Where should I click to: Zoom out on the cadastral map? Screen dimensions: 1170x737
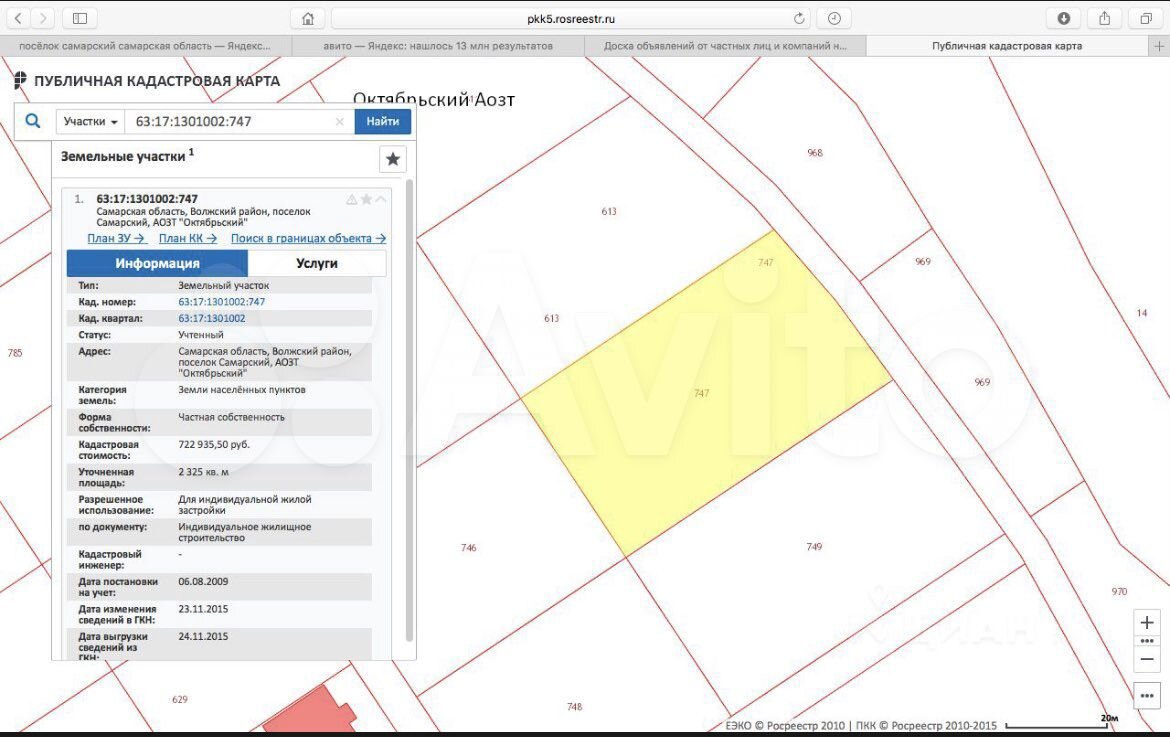click(x=1147, y=659)
